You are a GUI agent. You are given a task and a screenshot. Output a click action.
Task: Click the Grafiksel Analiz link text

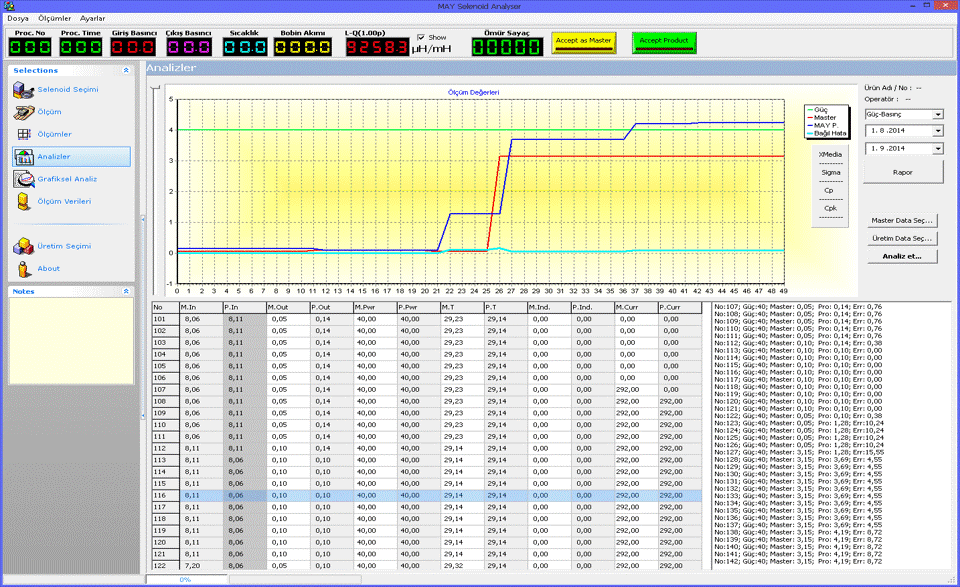67,179
